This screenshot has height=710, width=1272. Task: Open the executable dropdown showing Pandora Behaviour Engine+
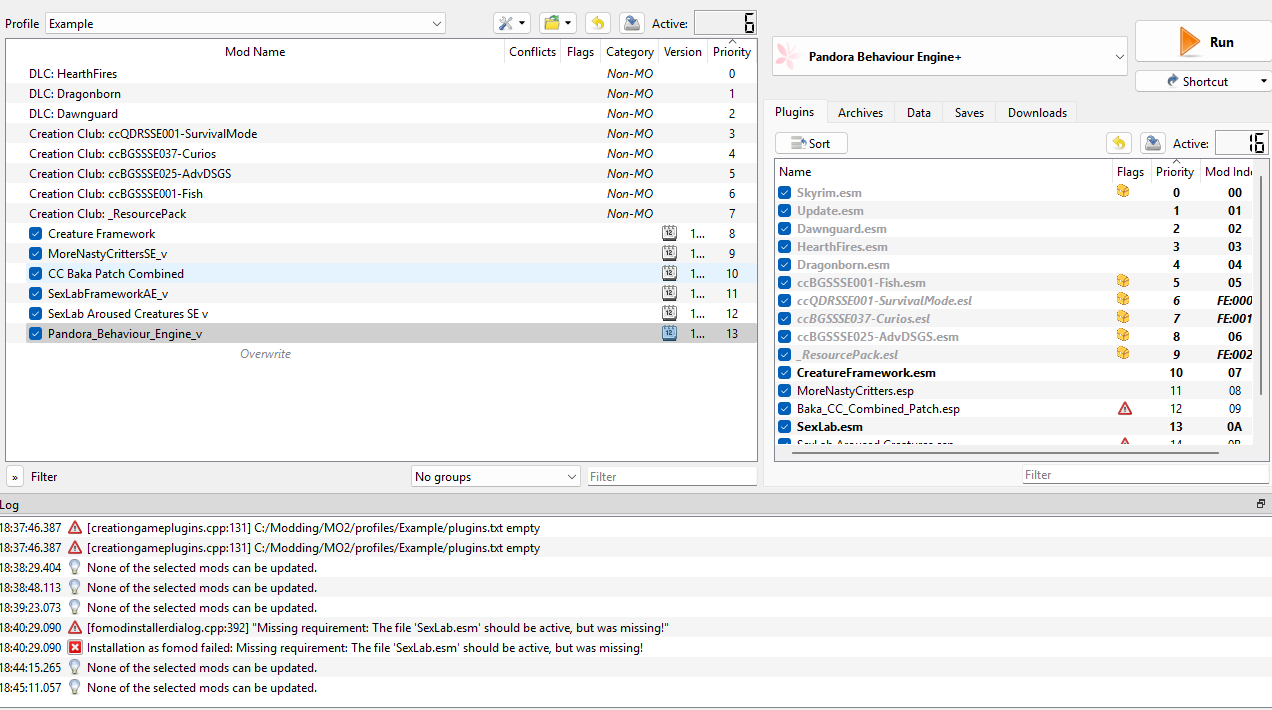click(x=950, y=57)
